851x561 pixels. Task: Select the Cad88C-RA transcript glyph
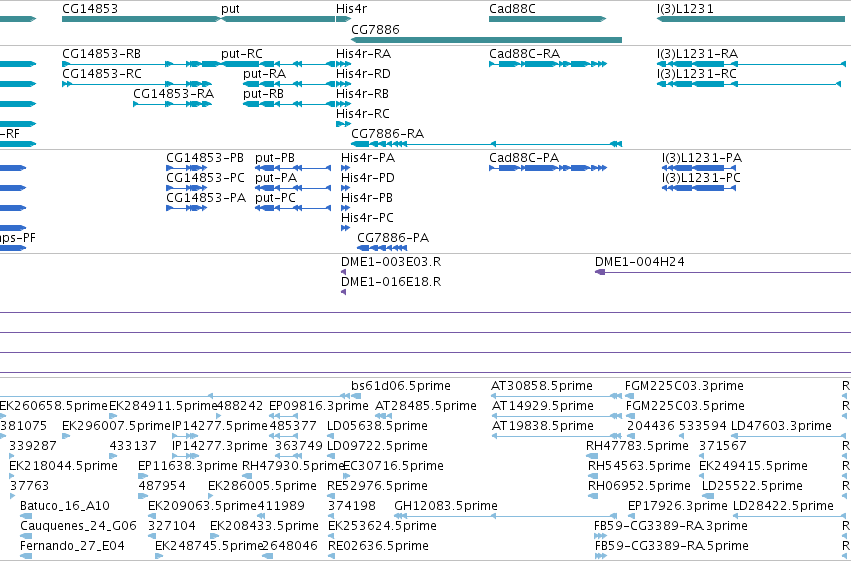coord(548,64)
